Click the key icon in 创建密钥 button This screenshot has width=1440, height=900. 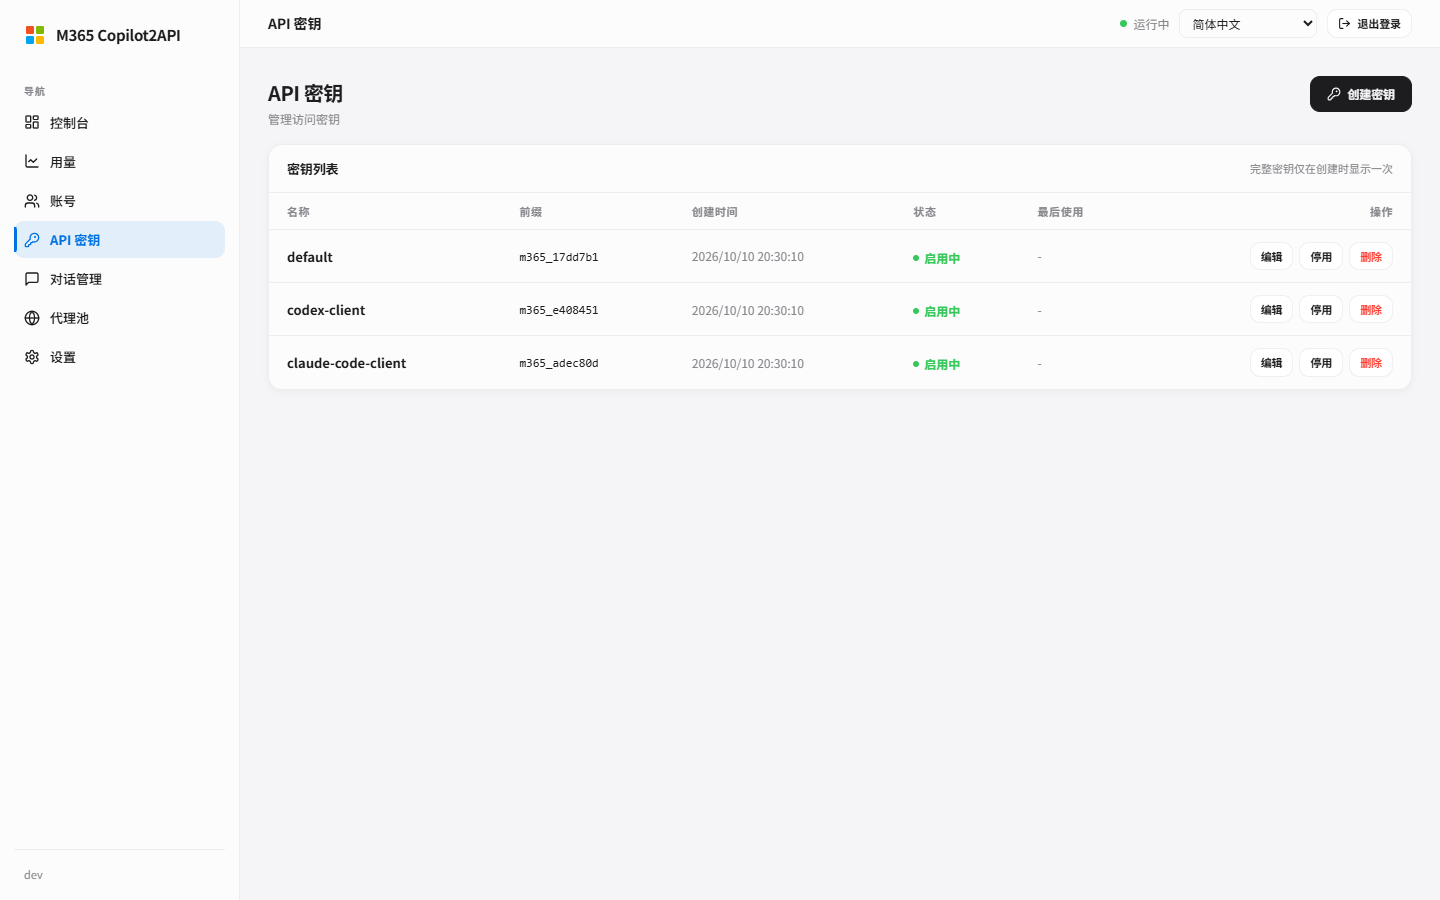[1334, 94]
